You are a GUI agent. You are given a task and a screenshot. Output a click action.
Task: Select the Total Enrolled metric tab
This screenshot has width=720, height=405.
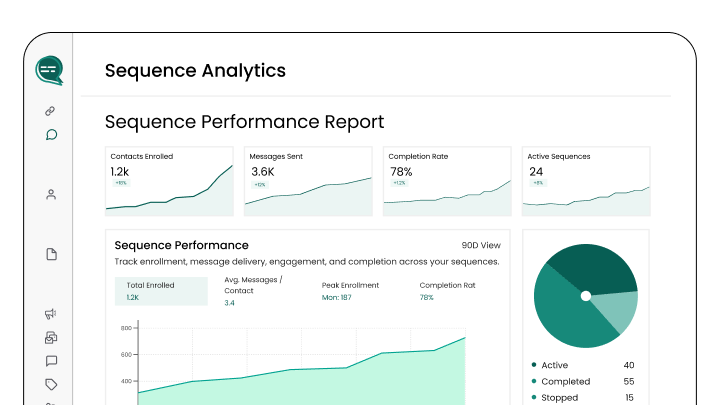click(161, 291)
